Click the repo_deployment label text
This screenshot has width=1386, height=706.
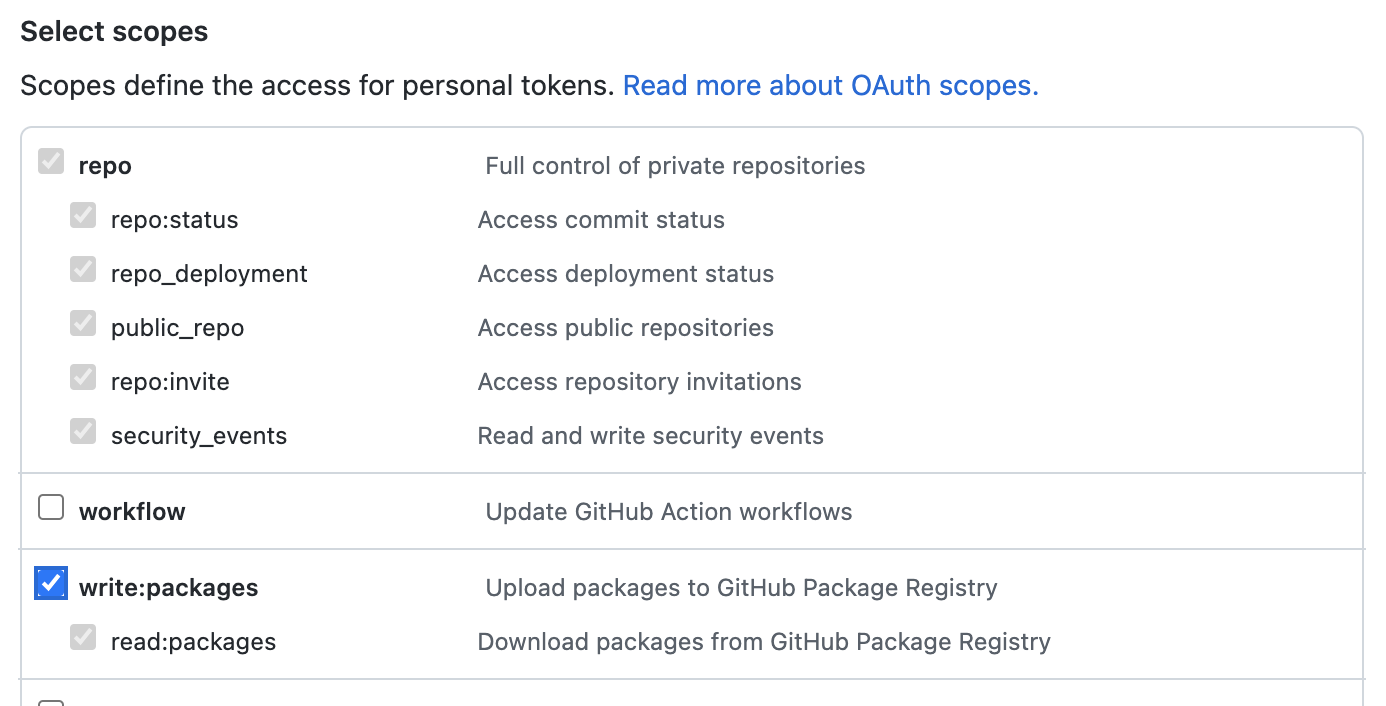tap(209, 274)
